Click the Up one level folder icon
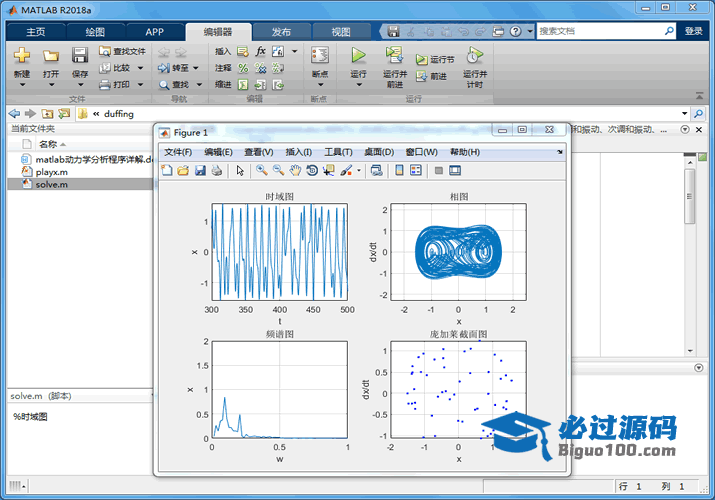This screenshot has width=715, height=500. click(47, 113)
